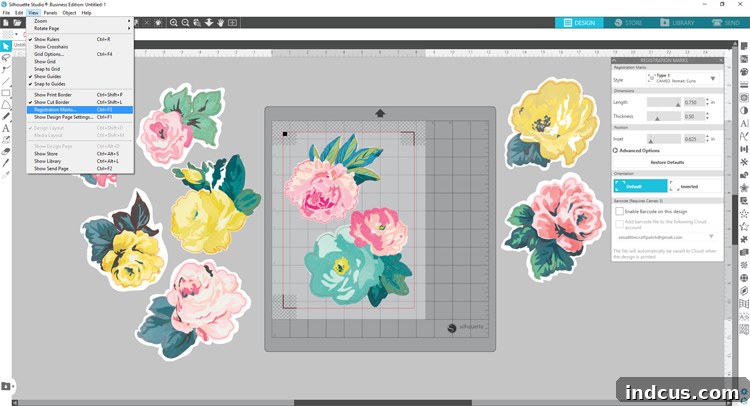Open the Align panel icon
Viewport: 750px width, 406px height.
[x=744, y=149]
